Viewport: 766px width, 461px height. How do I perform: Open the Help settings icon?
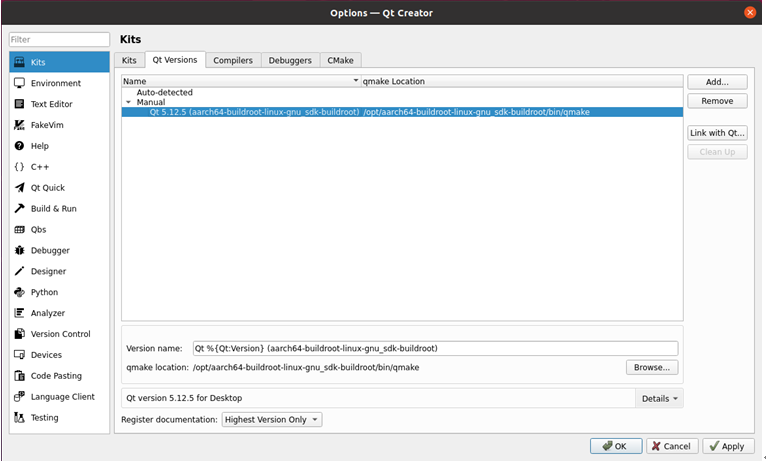(20, 146)
